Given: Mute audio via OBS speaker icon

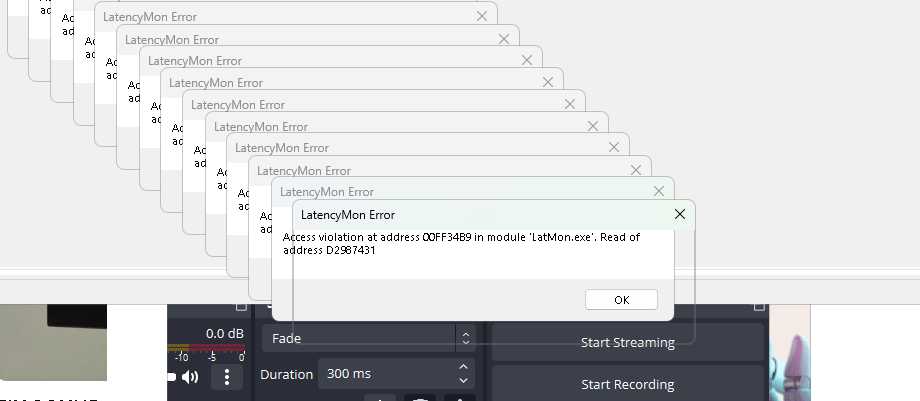Looking at the screenshot, I should [x=190, y=377].
